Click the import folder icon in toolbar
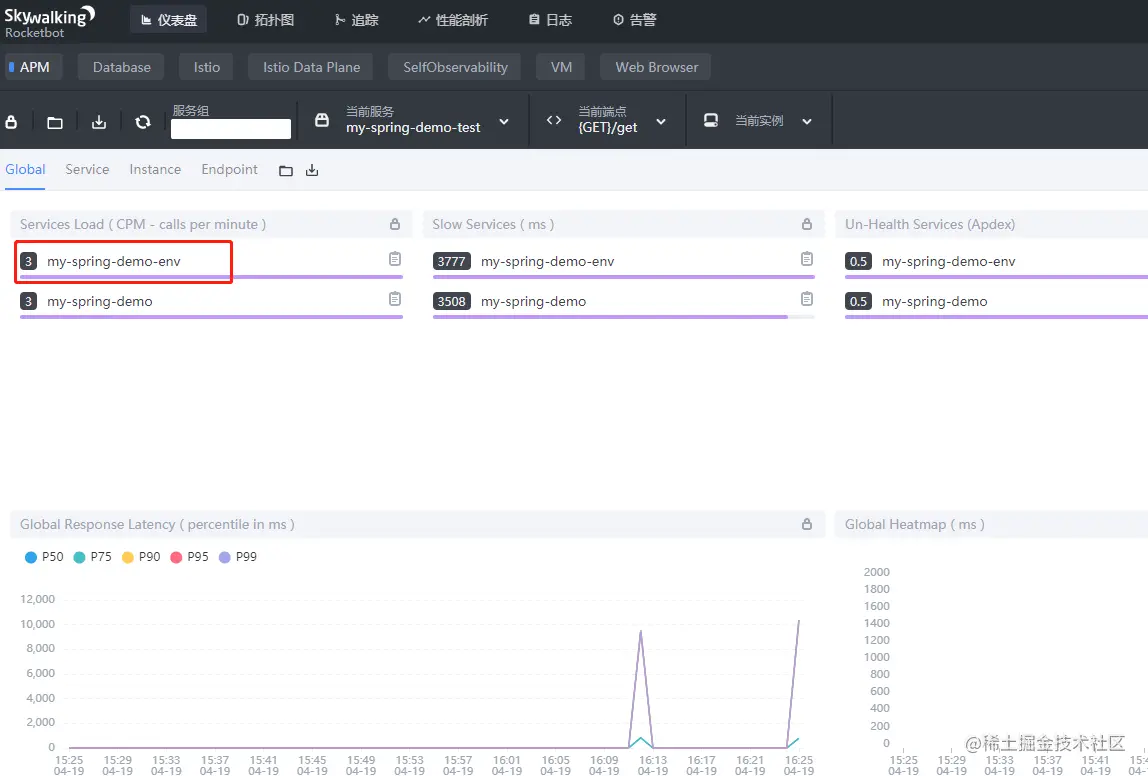Image resolution: width=1148 pixels, height=776 pixels. (55, 122)
